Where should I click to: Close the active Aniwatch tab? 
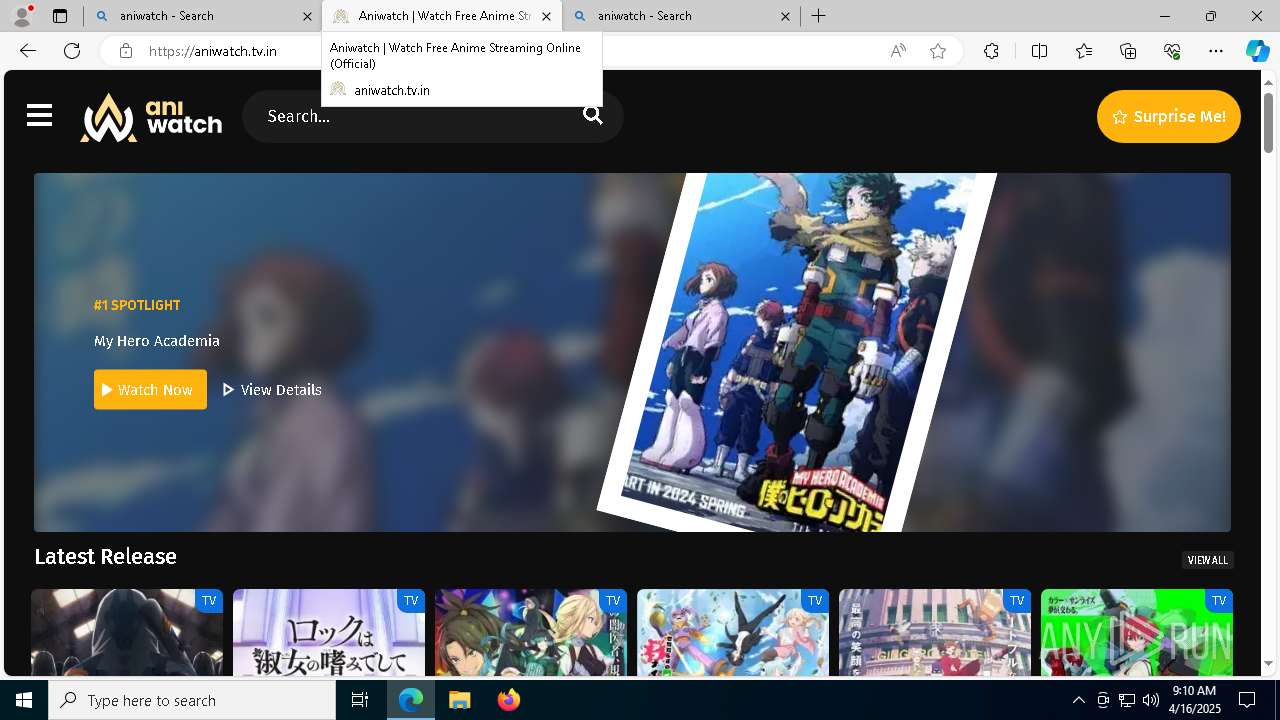(x=546, y=16)
